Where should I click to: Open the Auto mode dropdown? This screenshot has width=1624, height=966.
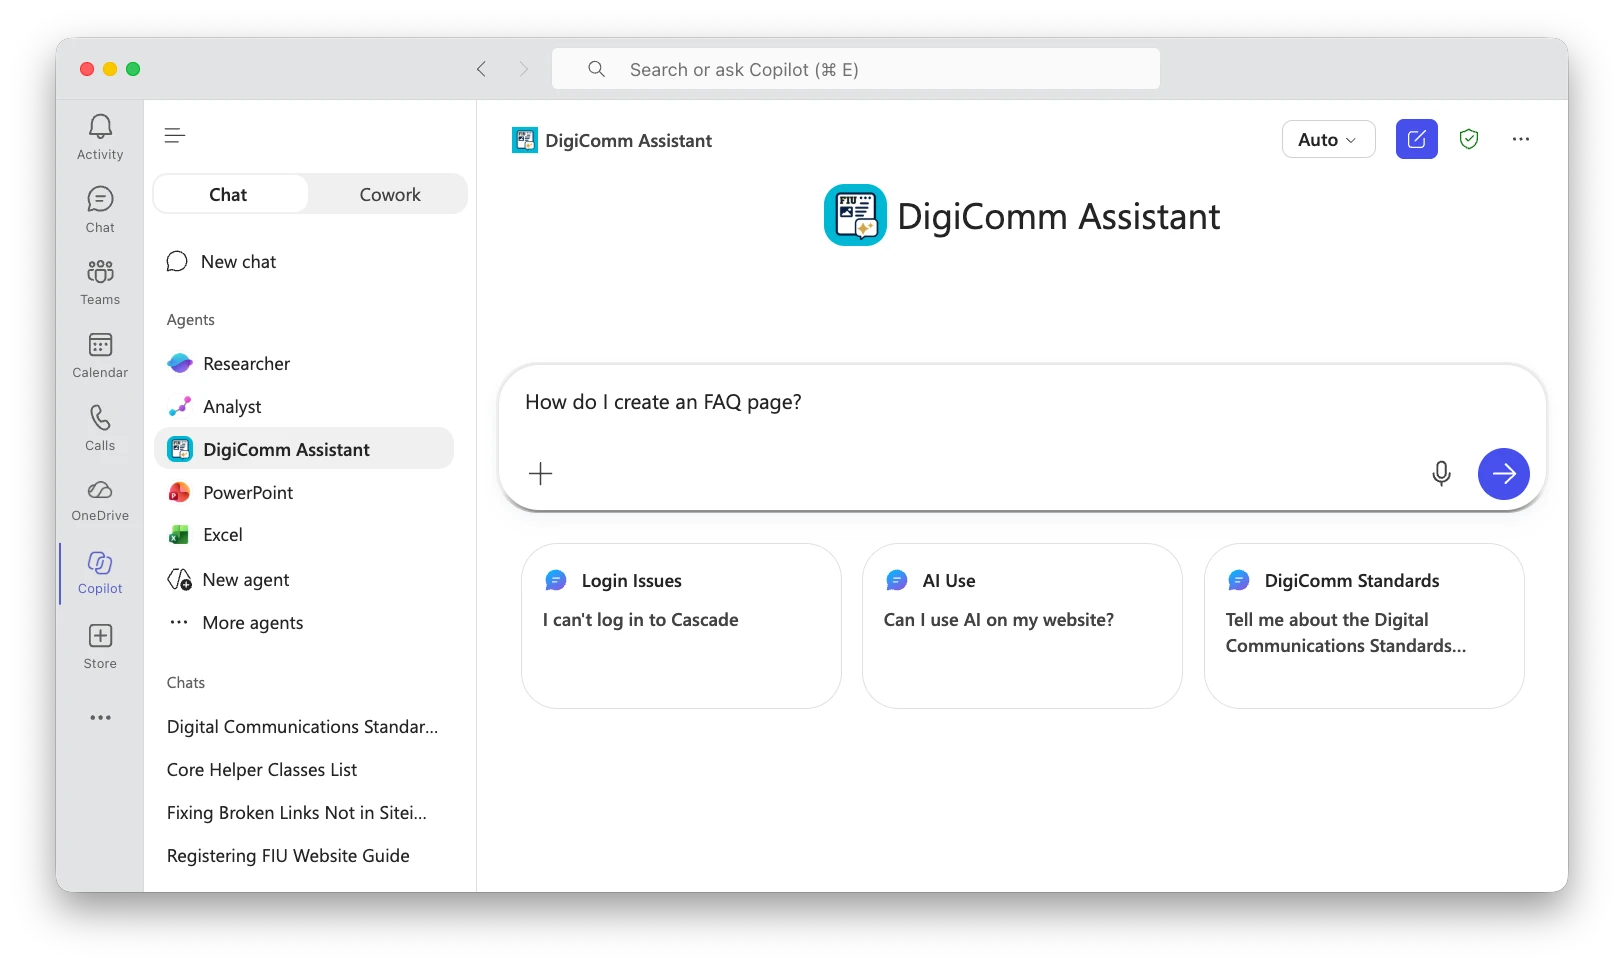coord(1328,139)
